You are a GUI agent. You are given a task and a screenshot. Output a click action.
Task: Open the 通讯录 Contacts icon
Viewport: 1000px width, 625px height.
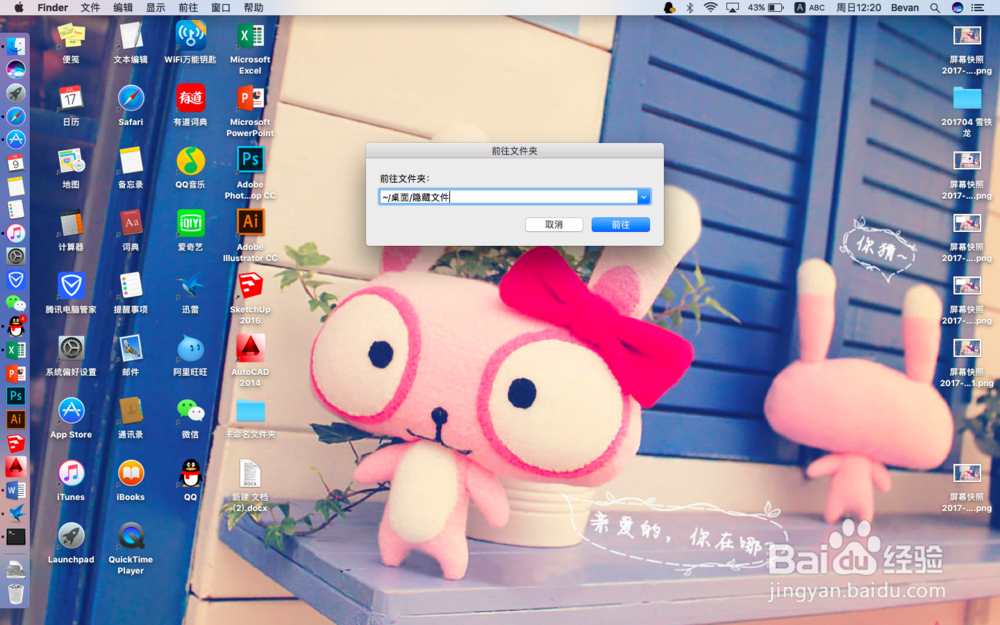click(130, 411)
